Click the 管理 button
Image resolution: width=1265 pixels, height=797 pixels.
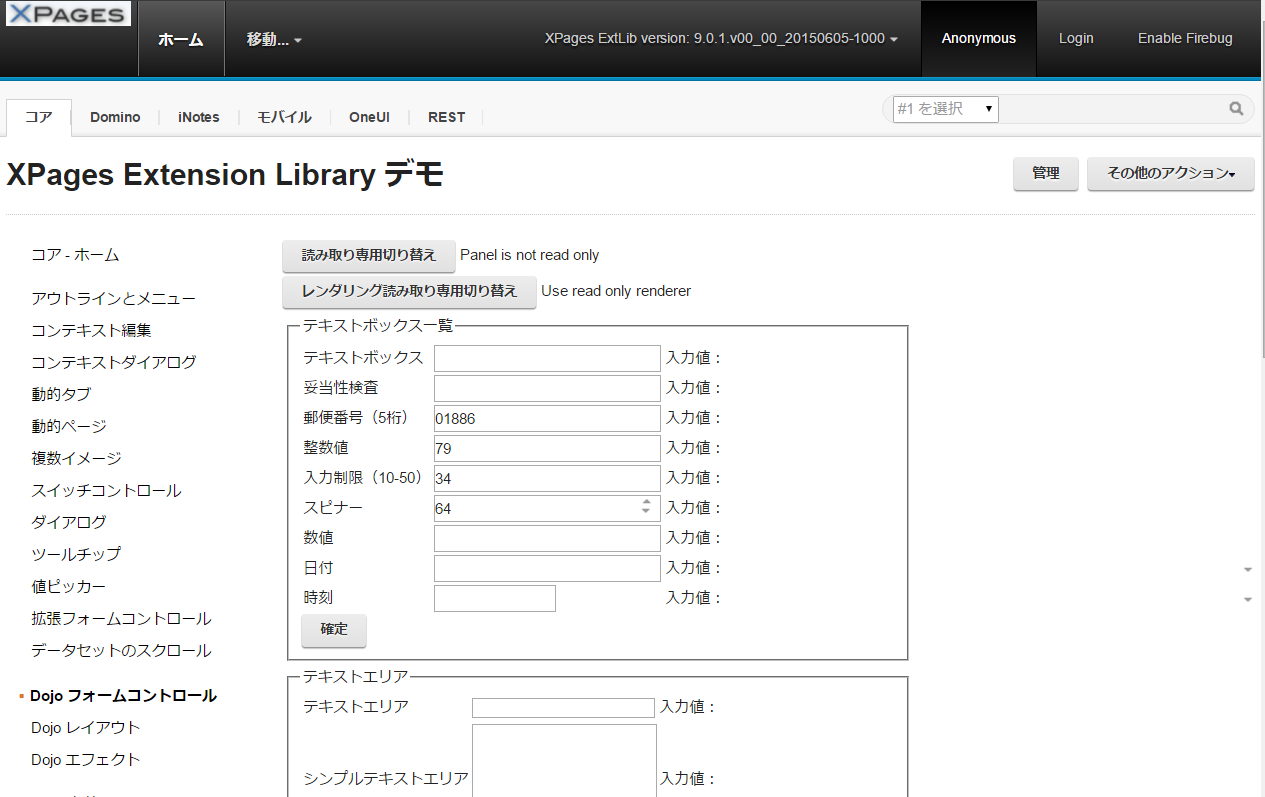1045,173
